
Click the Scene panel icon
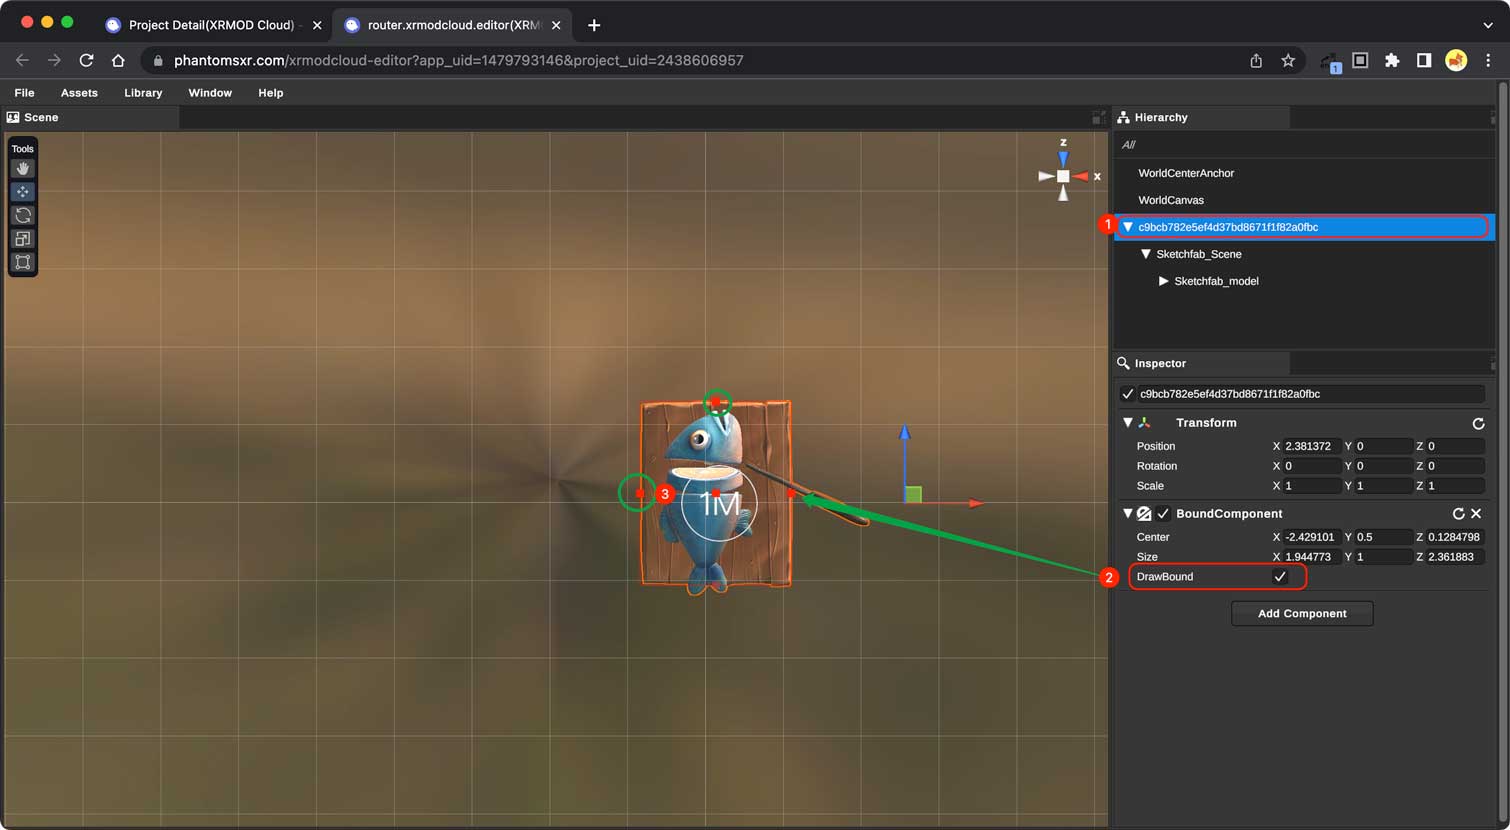click(13, 117)
